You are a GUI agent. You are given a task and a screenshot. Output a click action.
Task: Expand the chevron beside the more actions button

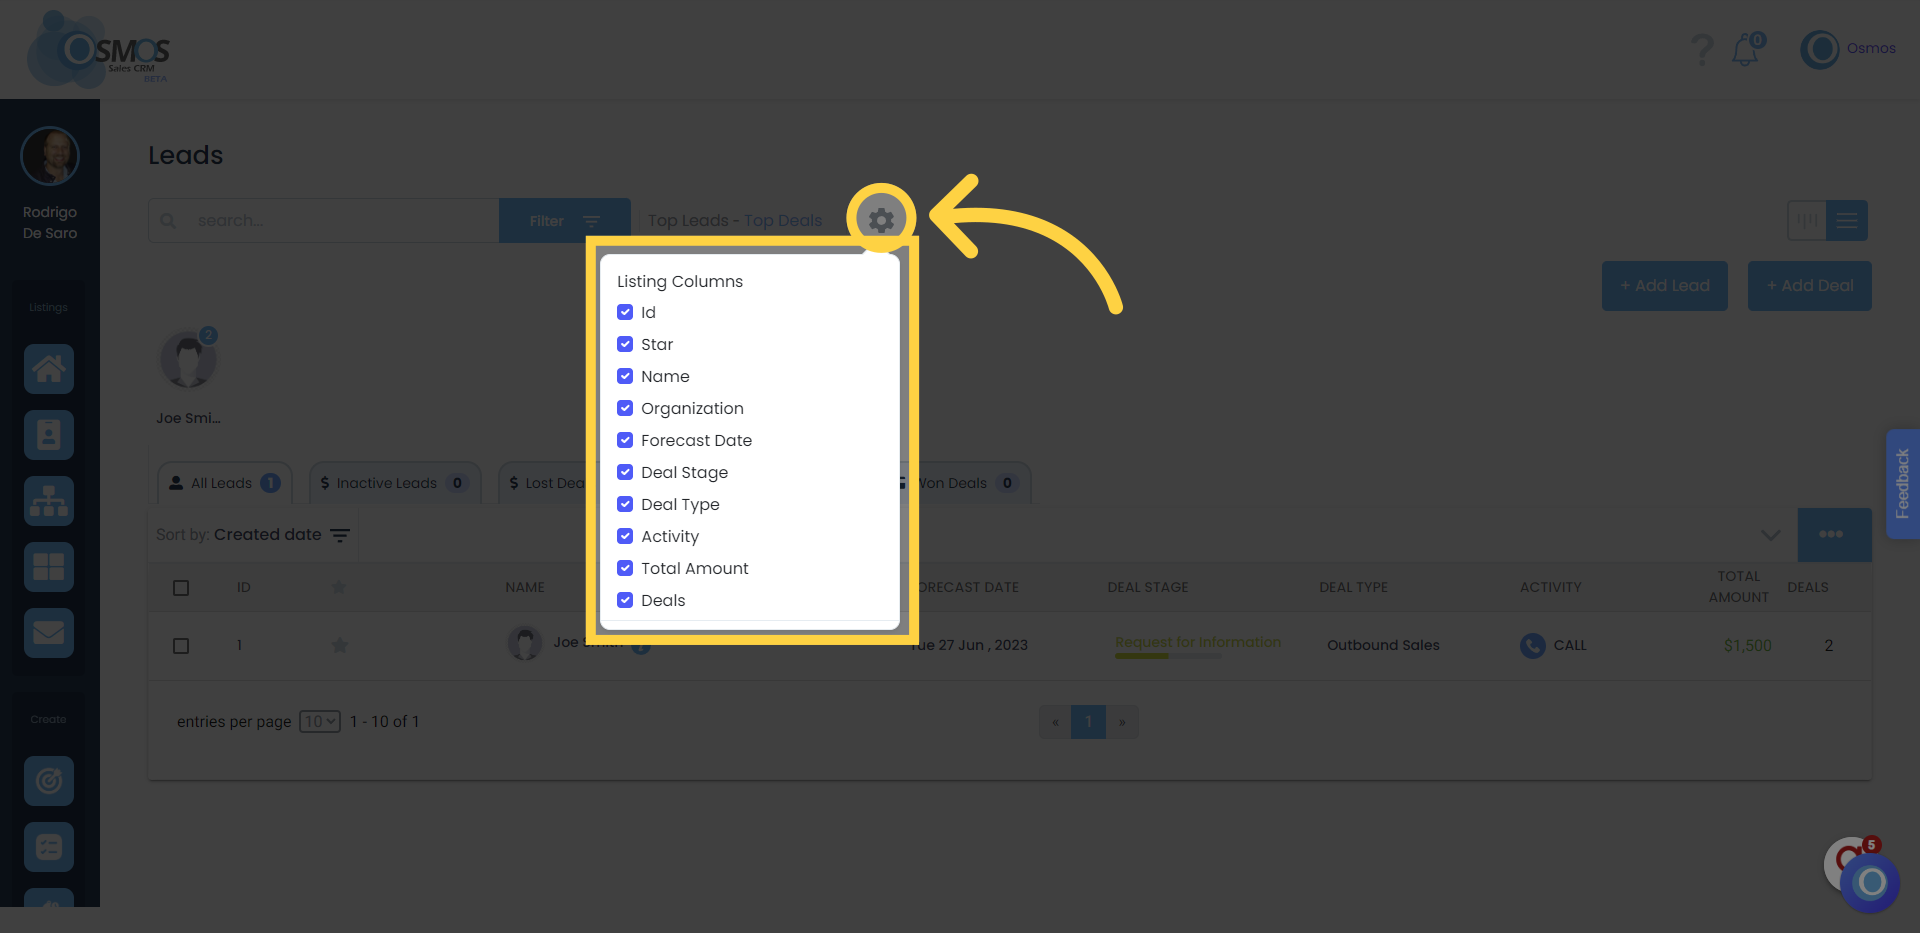(x=1770, y=534)
